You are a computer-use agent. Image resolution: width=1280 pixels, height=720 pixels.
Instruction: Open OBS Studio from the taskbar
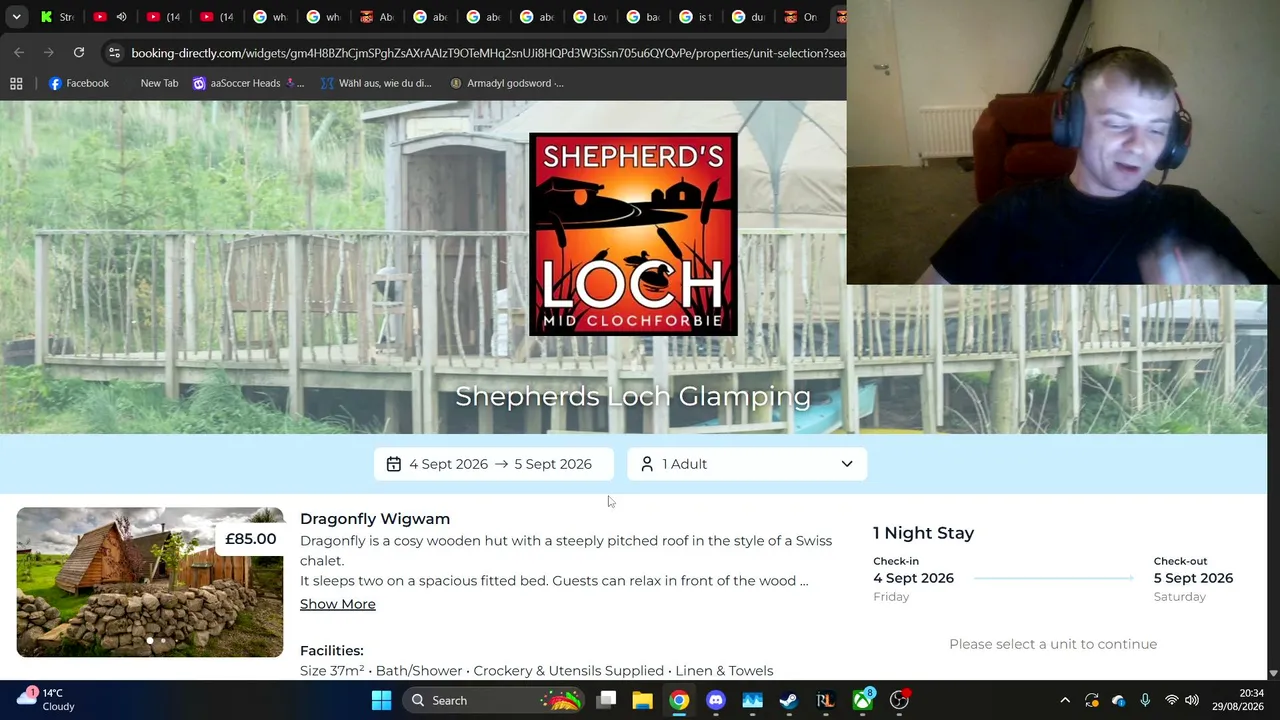[x=900, y=700]
